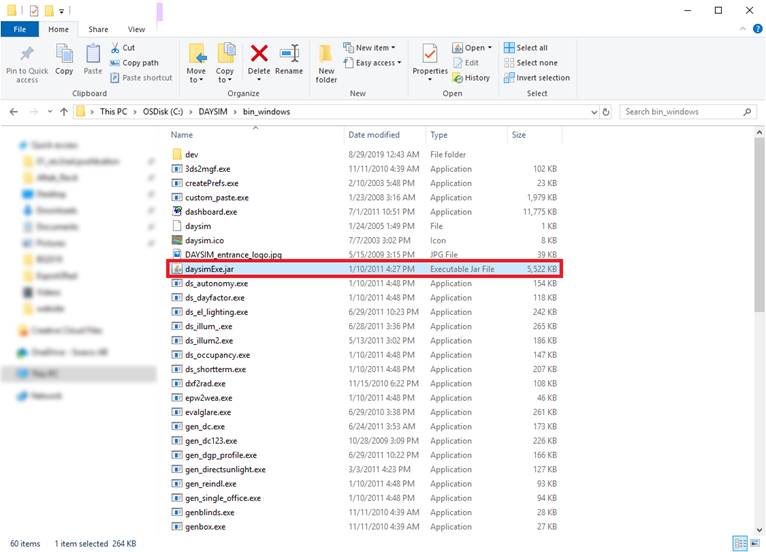Select the genbox.exe file
Image resolution: width=766 pixels, height=552 pixels.
tap(364, 527)
